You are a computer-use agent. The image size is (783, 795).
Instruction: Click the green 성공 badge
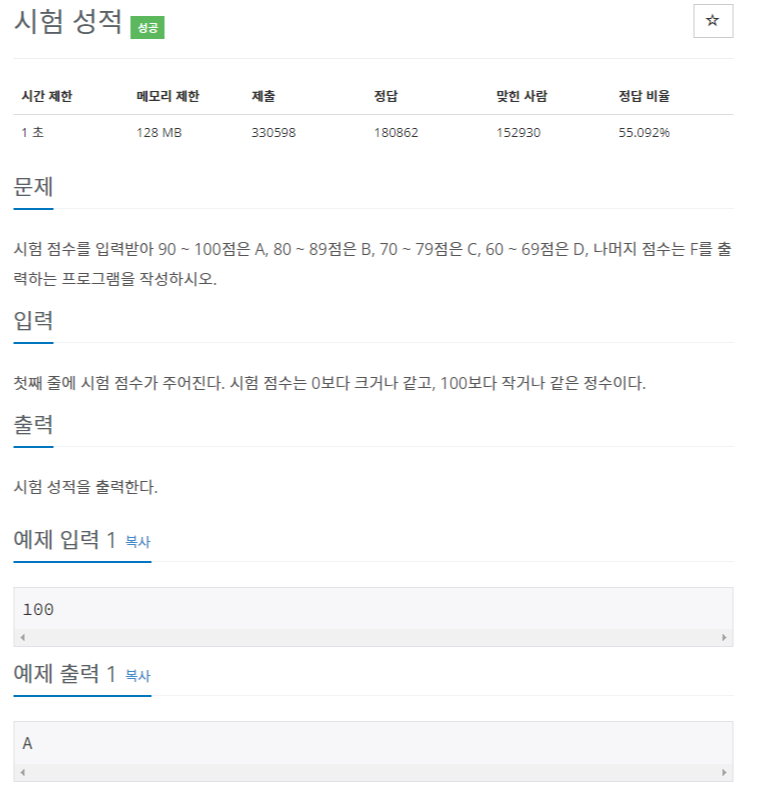pyautogui.click(x=147, y=27)
